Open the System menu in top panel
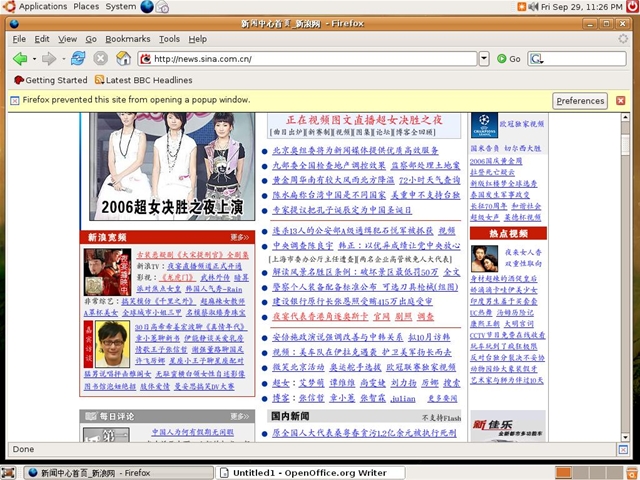 pyautogui.click(x=121, y=7)
